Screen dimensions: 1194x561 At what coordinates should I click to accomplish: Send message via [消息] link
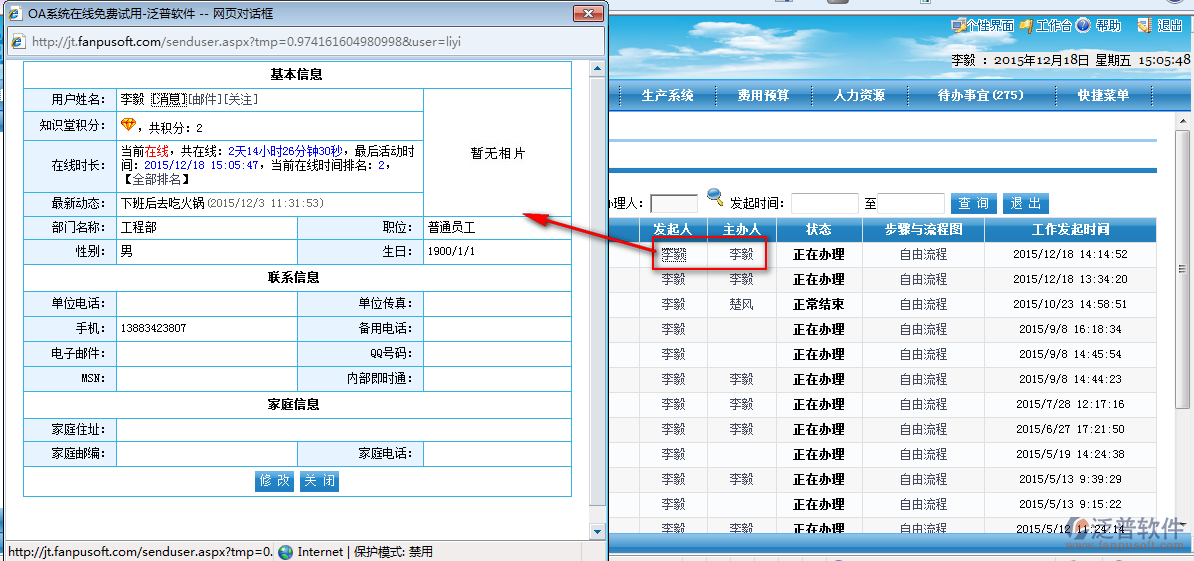tap(168, 99)
